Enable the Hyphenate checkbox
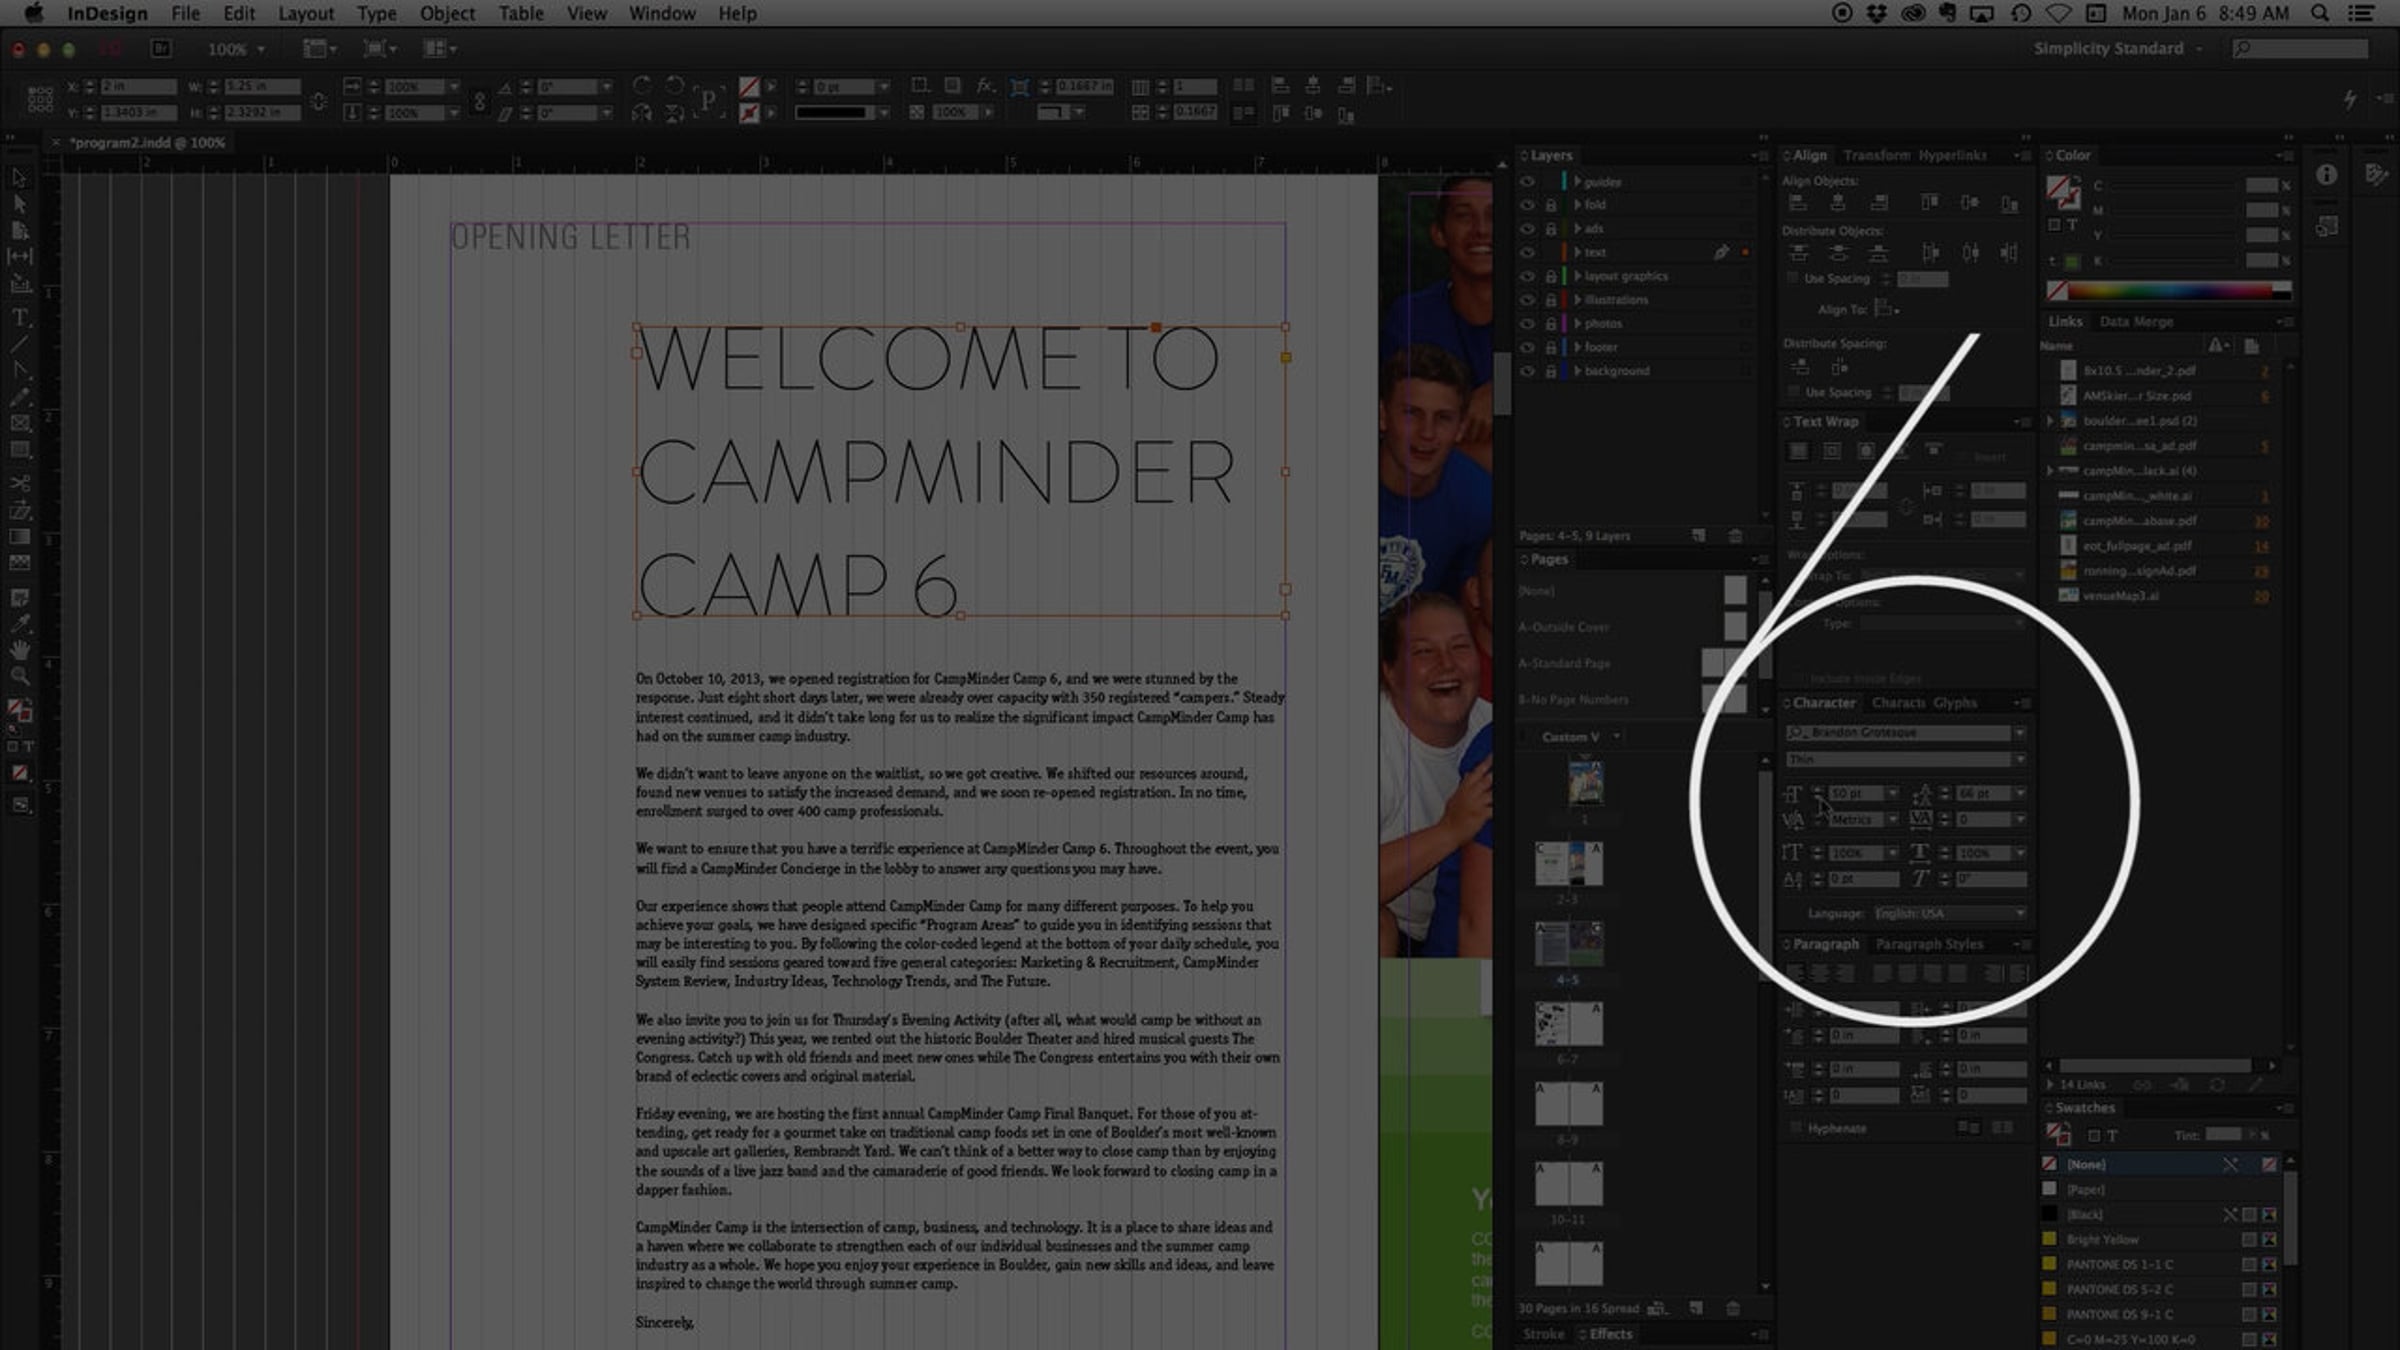This screenshot has width=2400, height=1350. click(x=1795, y=1128)
